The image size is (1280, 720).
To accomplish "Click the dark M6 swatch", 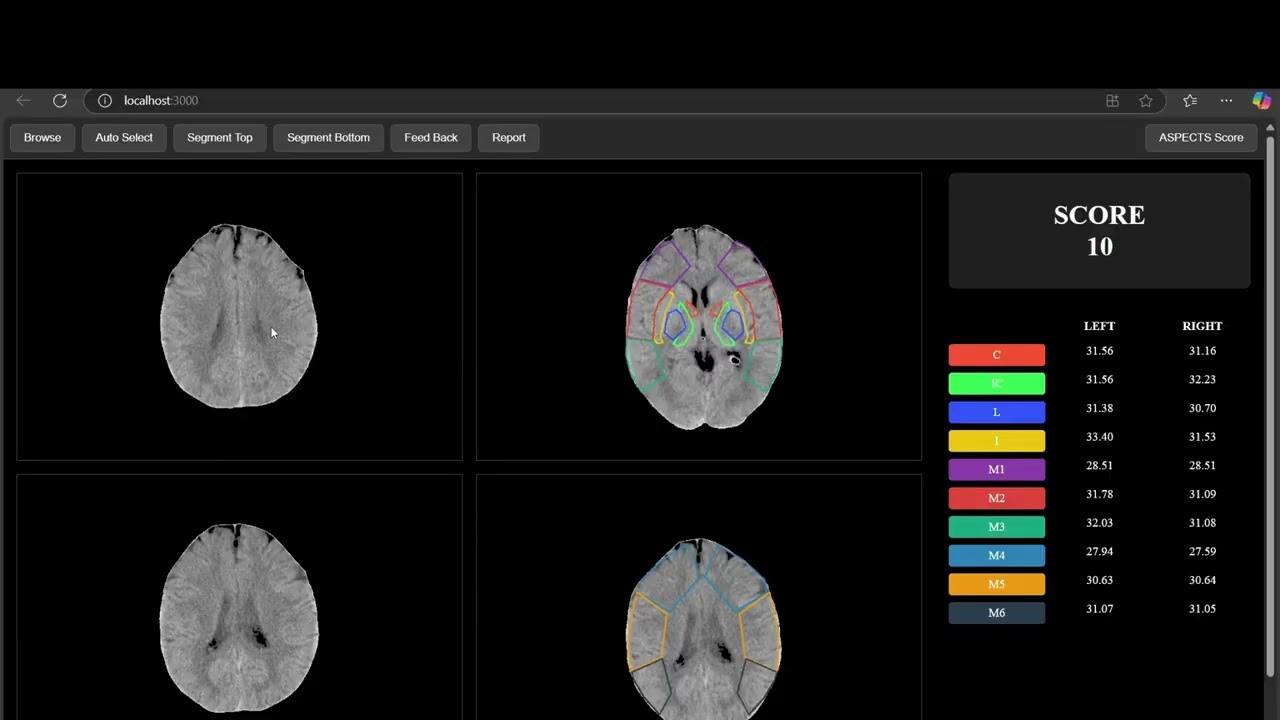I will point(997,613).
